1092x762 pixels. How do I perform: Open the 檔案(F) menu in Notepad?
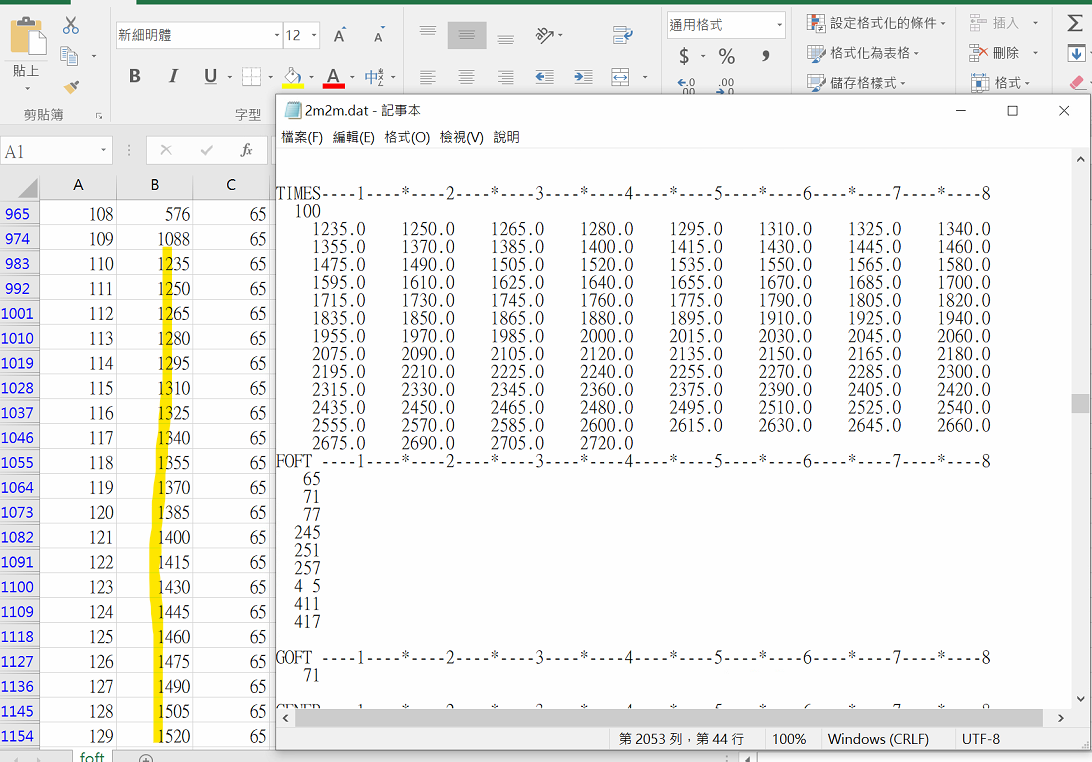click(x=302, y=137)
